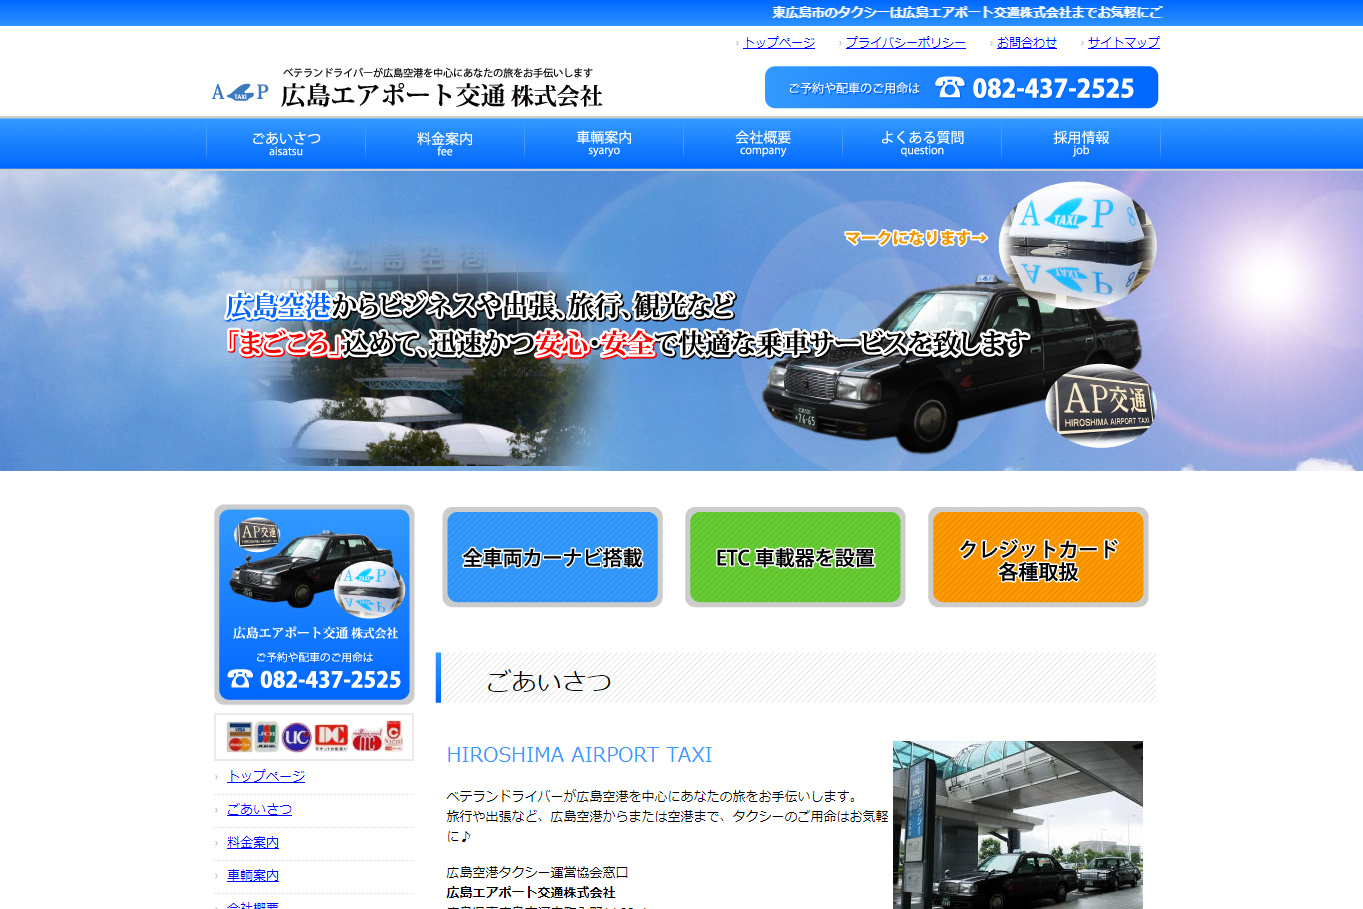The height and width of the screenshot is (909, 1363).
Task: Click the sidebar phone number 082-437-2525
Action: pyautogui.click(x=330, y=680)
